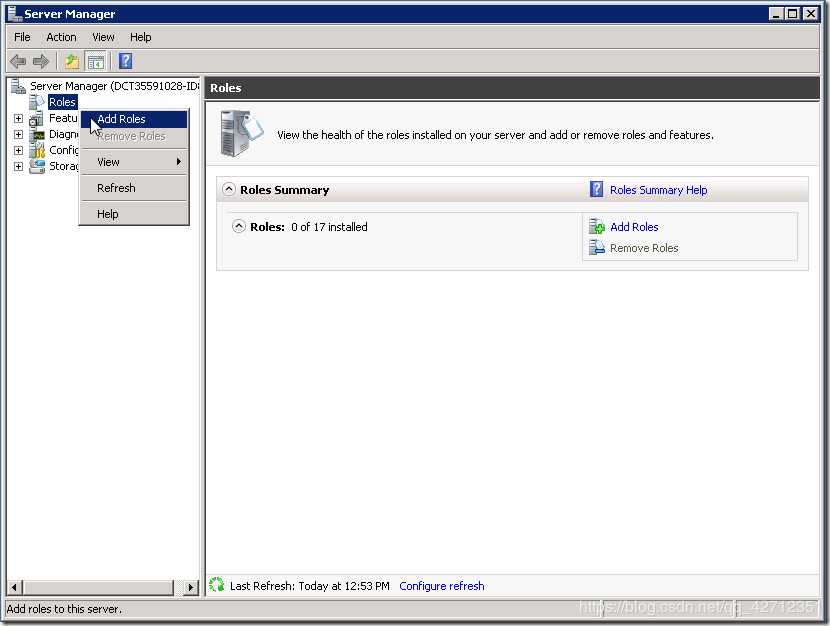Click the Forward arrow toolbar icon

tap(41, 61)
